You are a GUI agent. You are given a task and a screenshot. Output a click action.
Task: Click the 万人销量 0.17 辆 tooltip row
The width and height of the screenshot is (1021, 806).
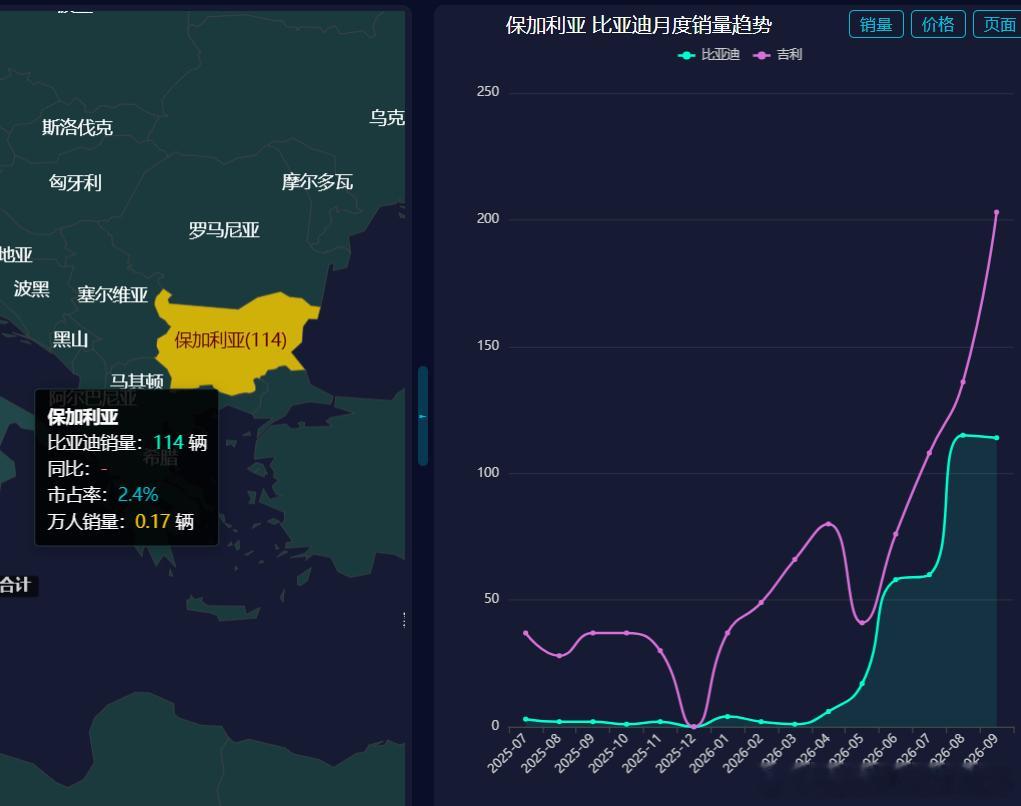(x=120, y=521)
